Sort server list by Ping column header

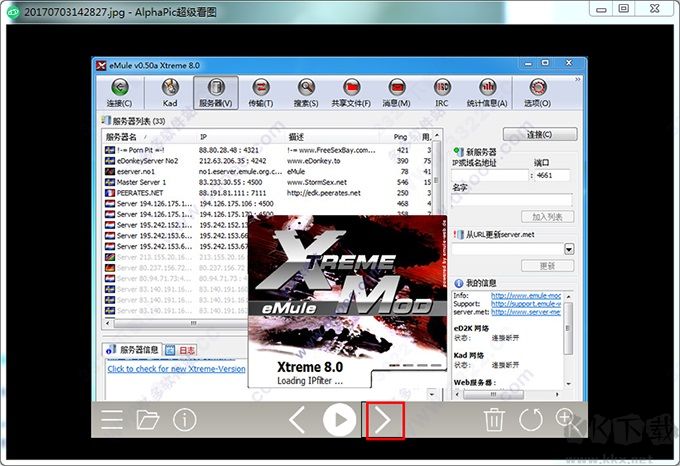[x=401, y=136]
